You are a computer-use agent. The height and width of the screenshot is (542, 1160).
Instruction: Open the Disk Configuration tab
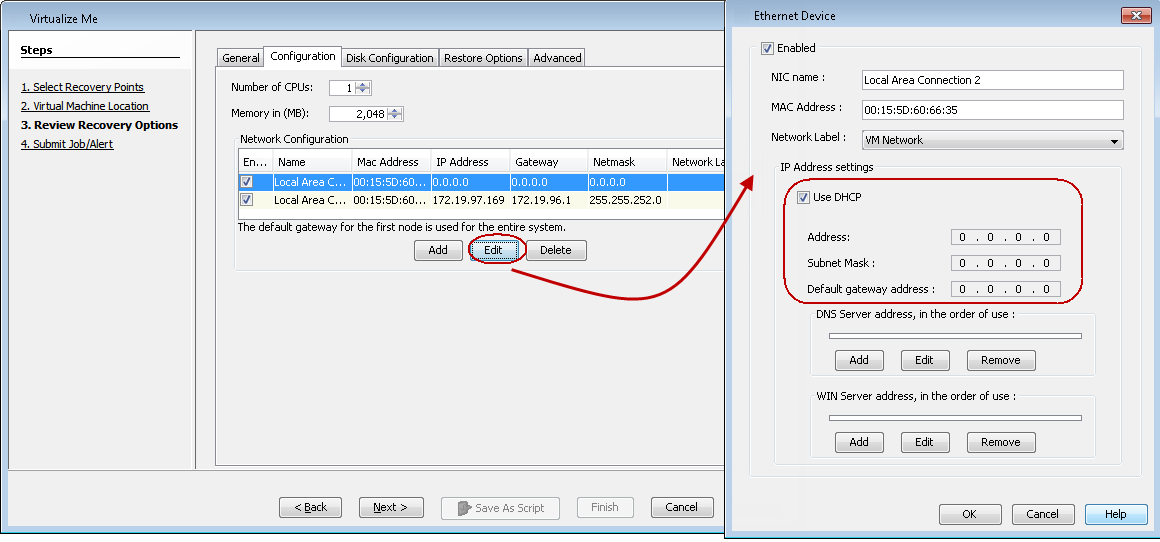pyautogui.click(x=390, y=58)
